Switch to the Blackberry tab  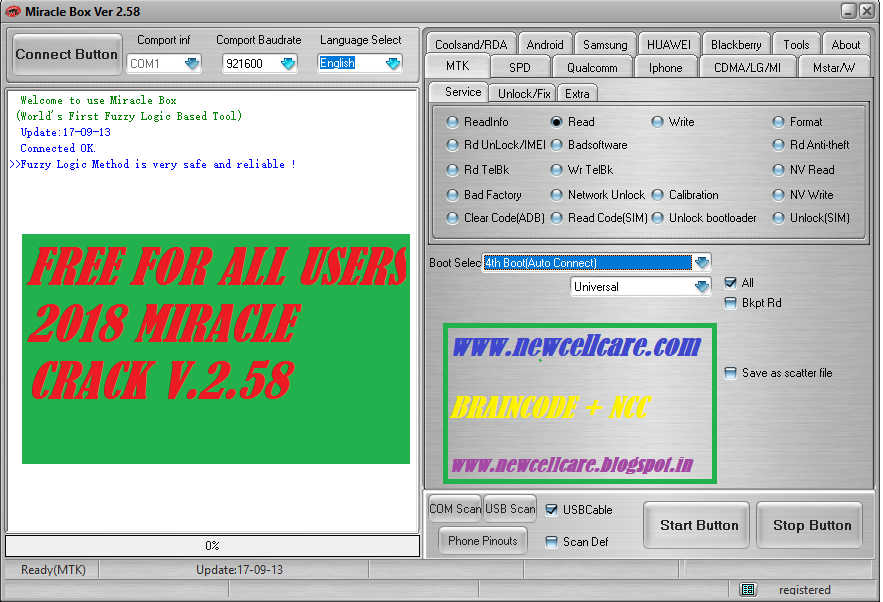(x=736, y=44)
